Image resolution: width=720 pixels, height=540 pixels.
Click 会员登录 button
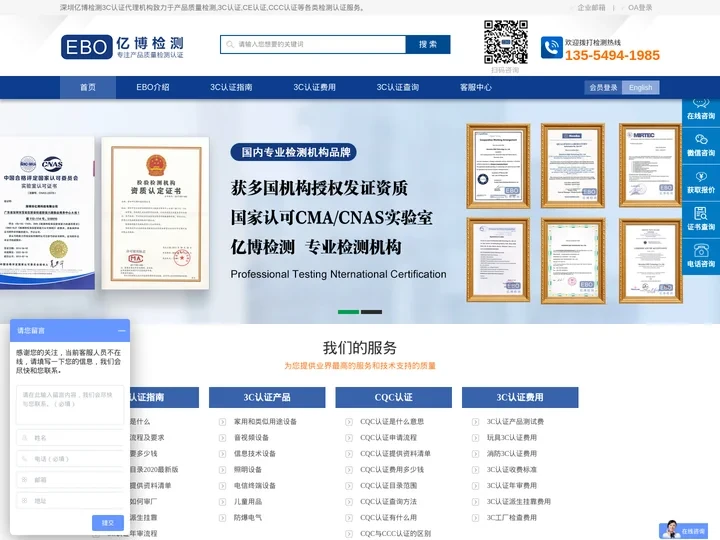point(603,87)
